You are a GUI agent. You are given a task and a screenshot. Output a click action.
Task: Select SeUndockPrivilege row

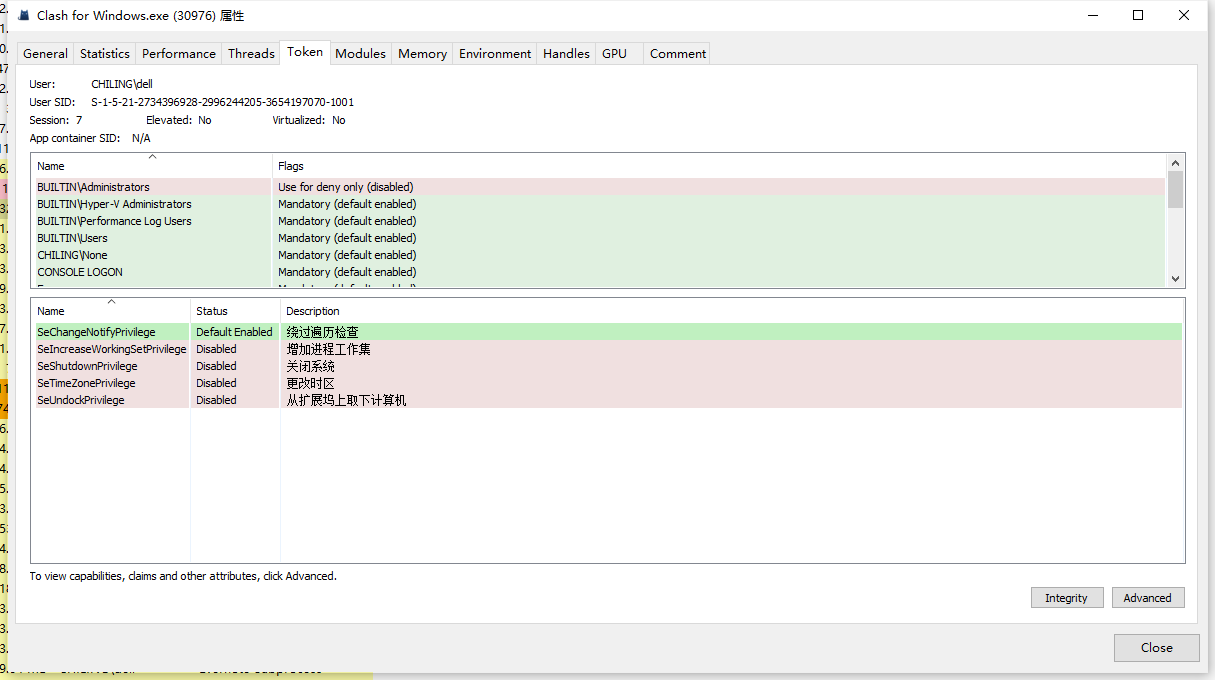coord(608,400)
